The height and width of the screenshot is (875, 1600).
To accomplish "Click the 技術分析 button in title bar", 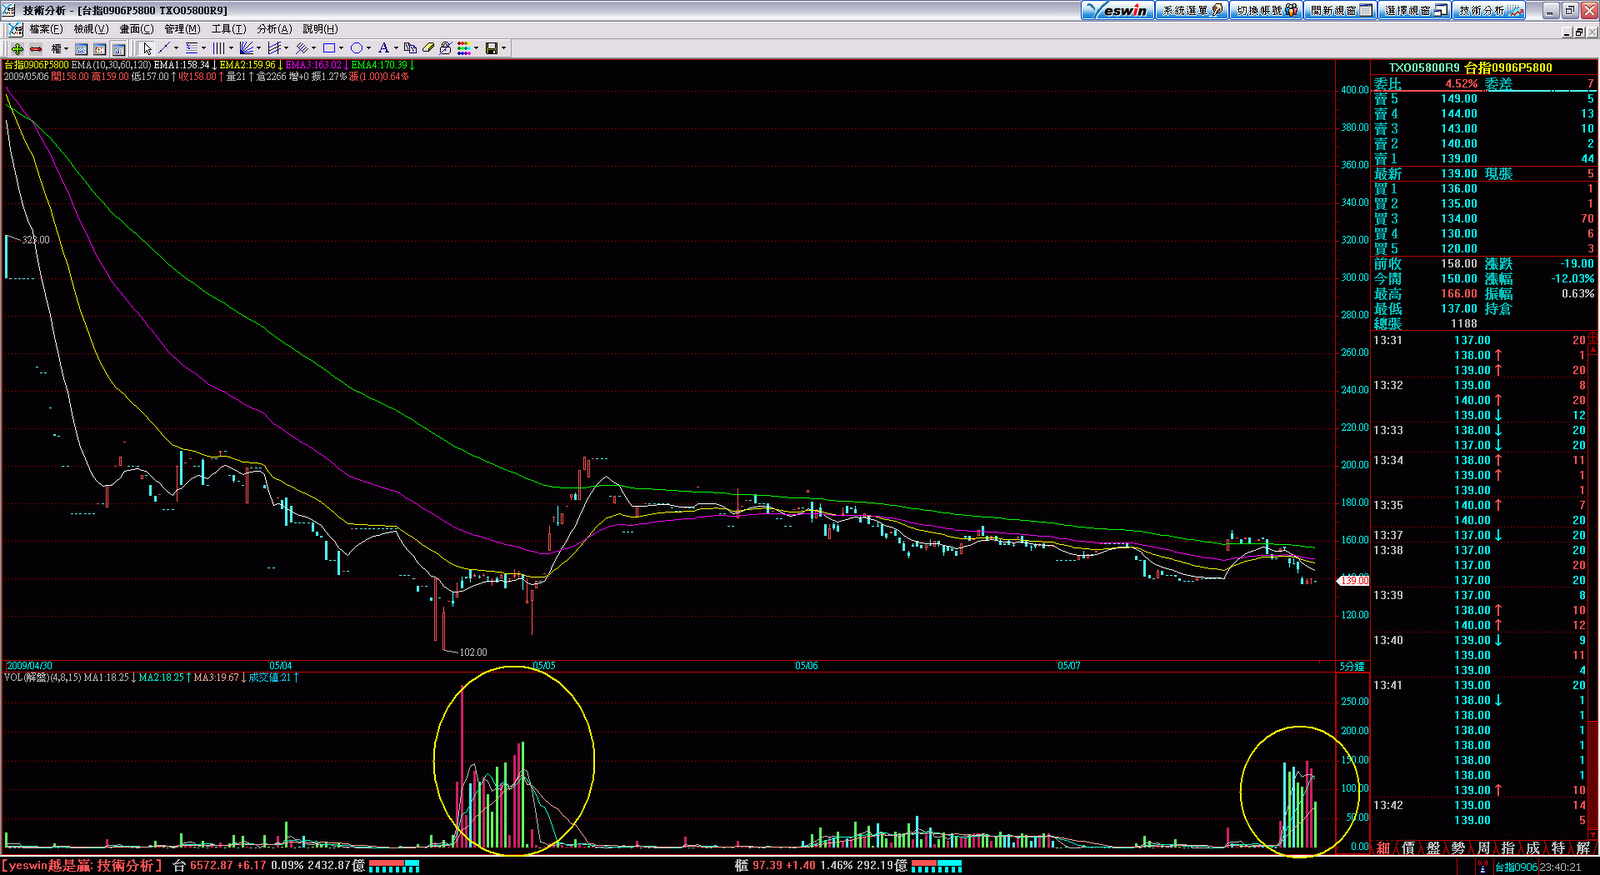I will (x=1490, y=10).
